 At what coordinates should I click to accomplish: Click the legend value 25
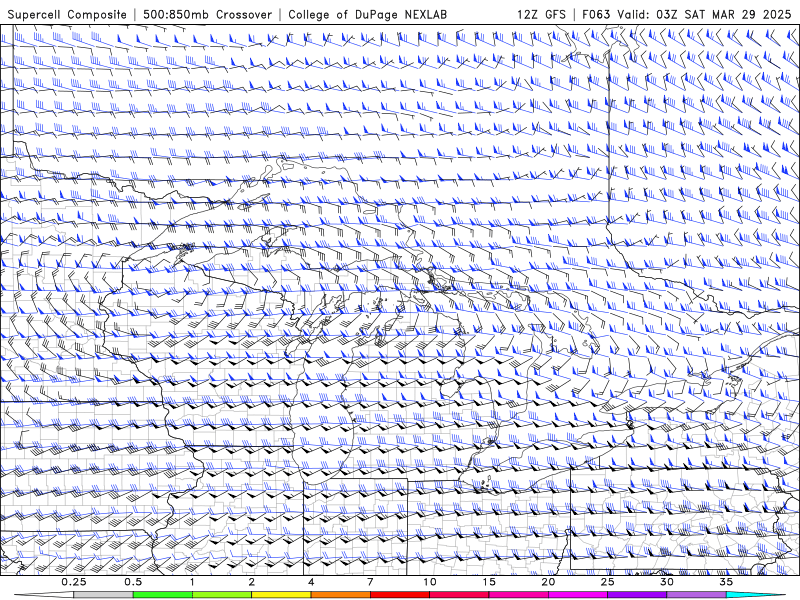pos(608,582)
